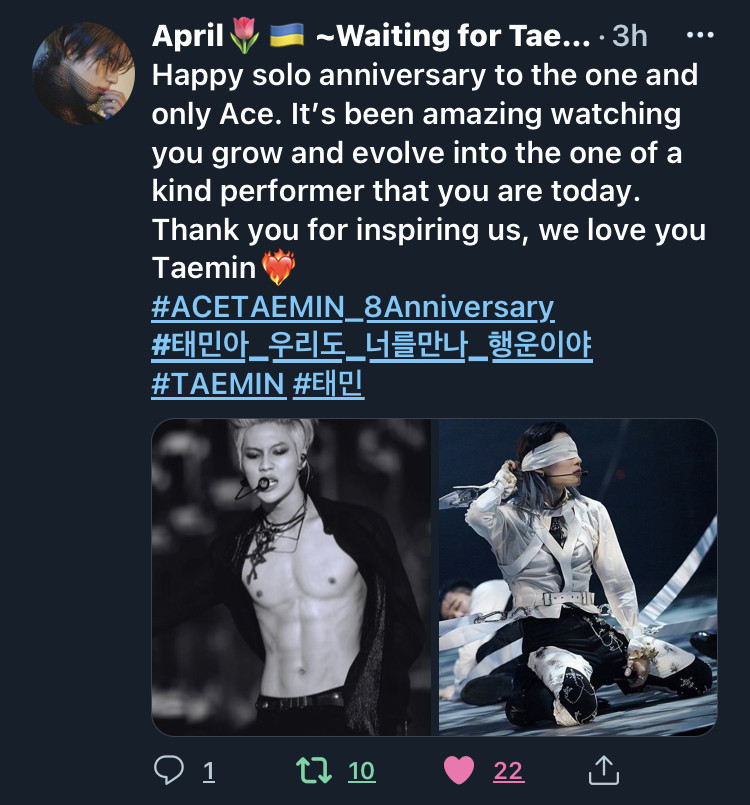Open April's profile avatar picture

pyautogui.click(x=83, y=73)
